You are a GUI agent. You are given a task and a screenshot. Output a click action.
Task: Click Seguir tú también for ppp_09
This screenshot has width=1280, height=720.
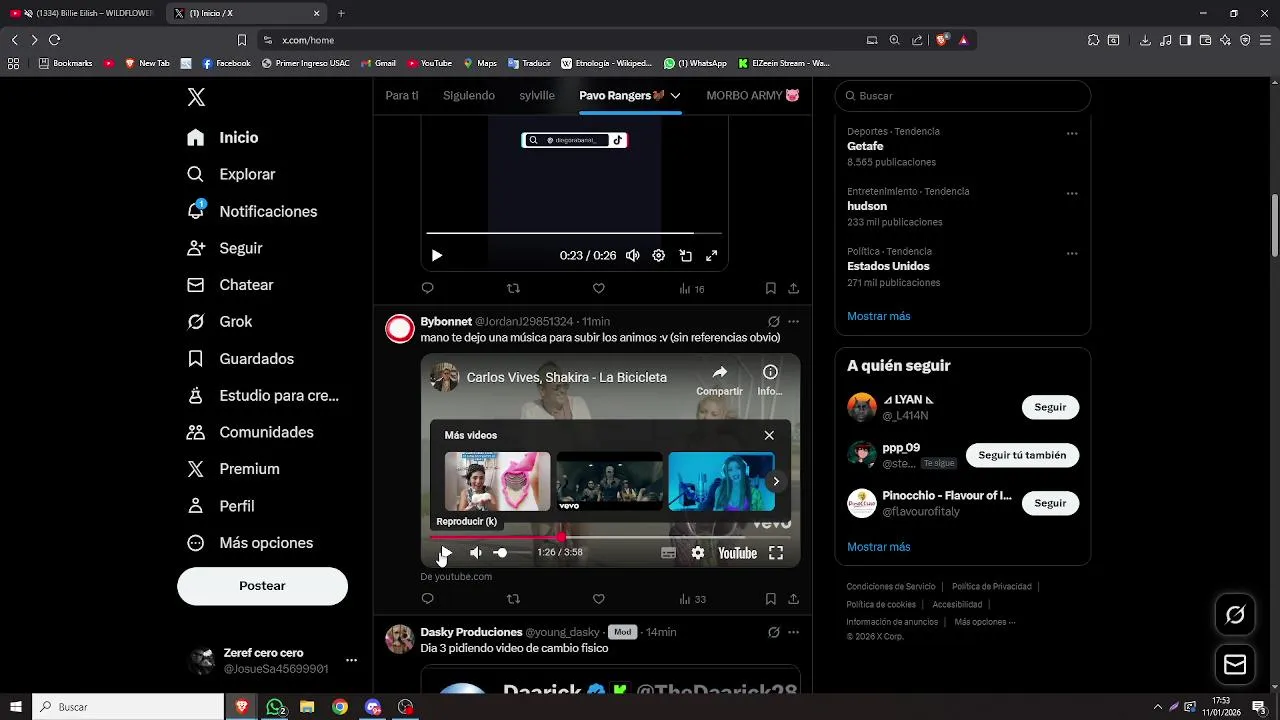point(1022,455)
